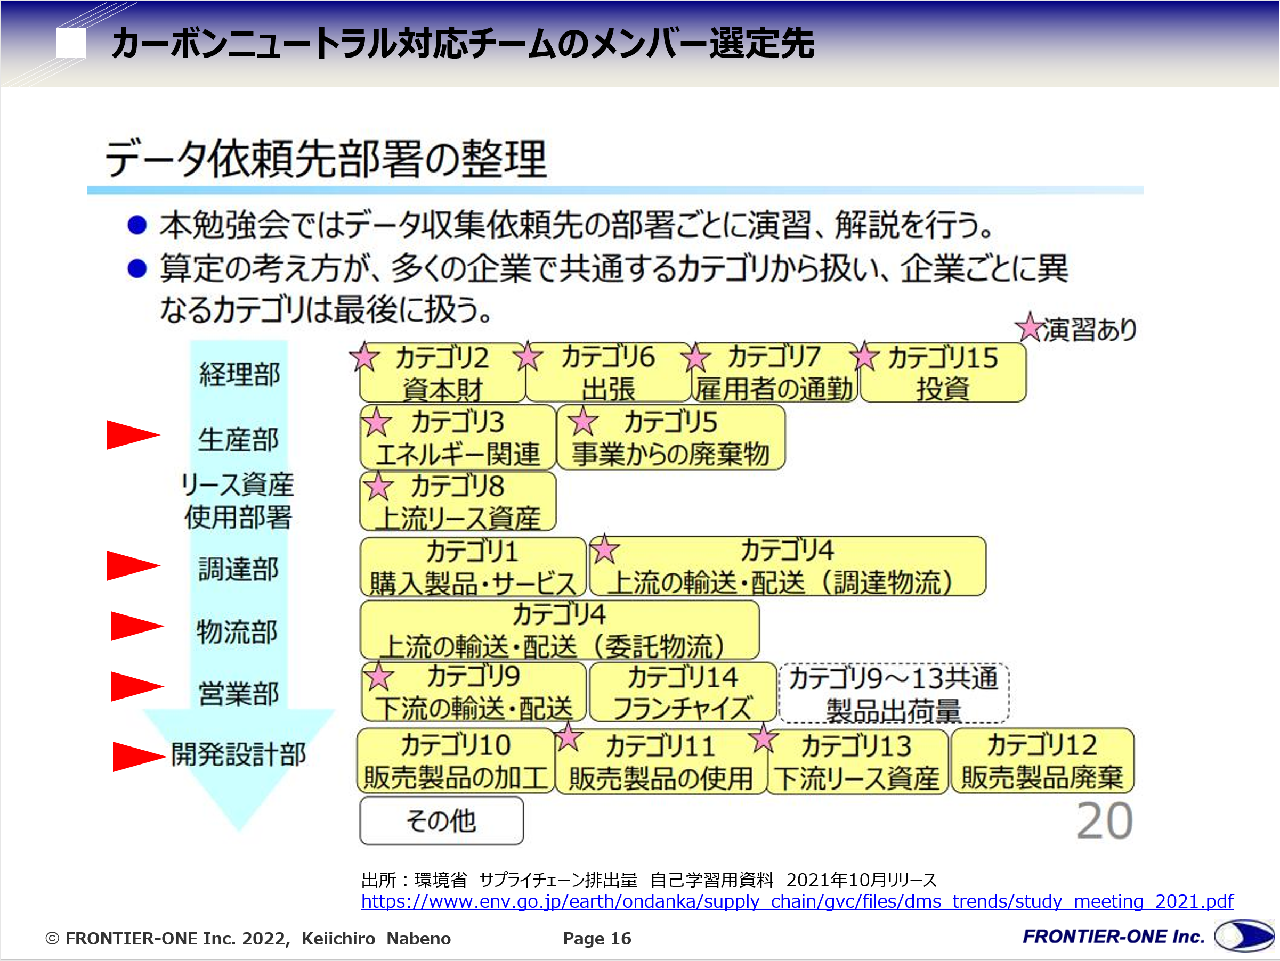Click the slide heading データ依頼先部署の整理
Image resolution: width=1280 pixels, height=961 pixels.
[x=326, y=159]
